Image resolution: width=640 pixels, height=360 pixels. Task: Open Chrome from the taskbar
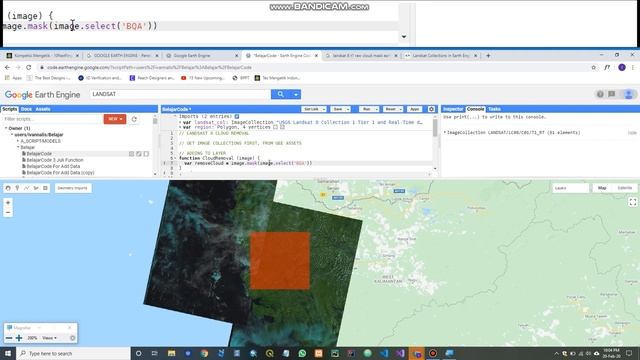pyautogui.click(x=204, y=353)
